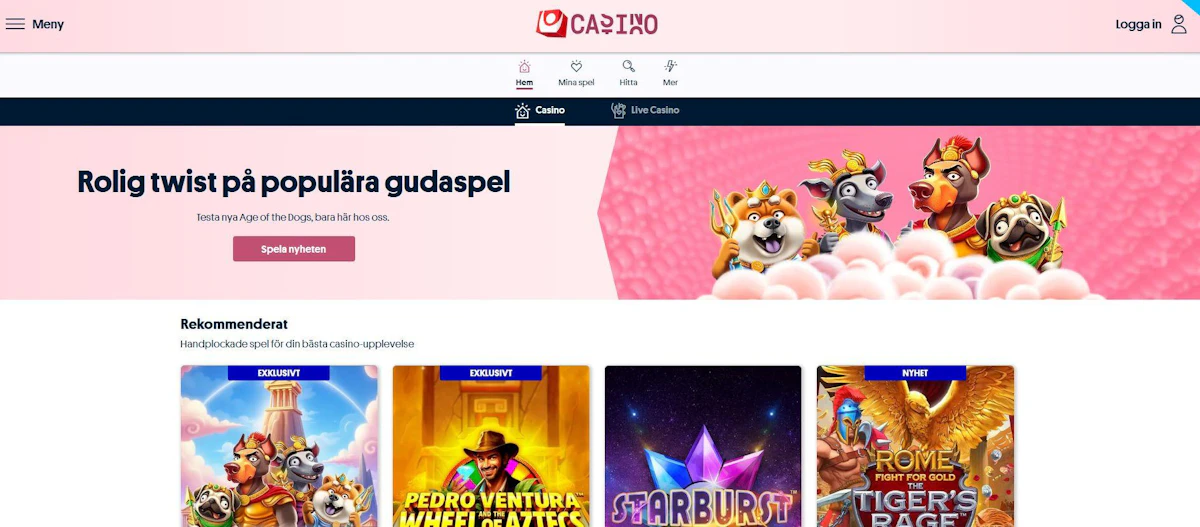
Task: Open Pedro Ventura Wheel of Aztecs game
Action: click(491, 446)
